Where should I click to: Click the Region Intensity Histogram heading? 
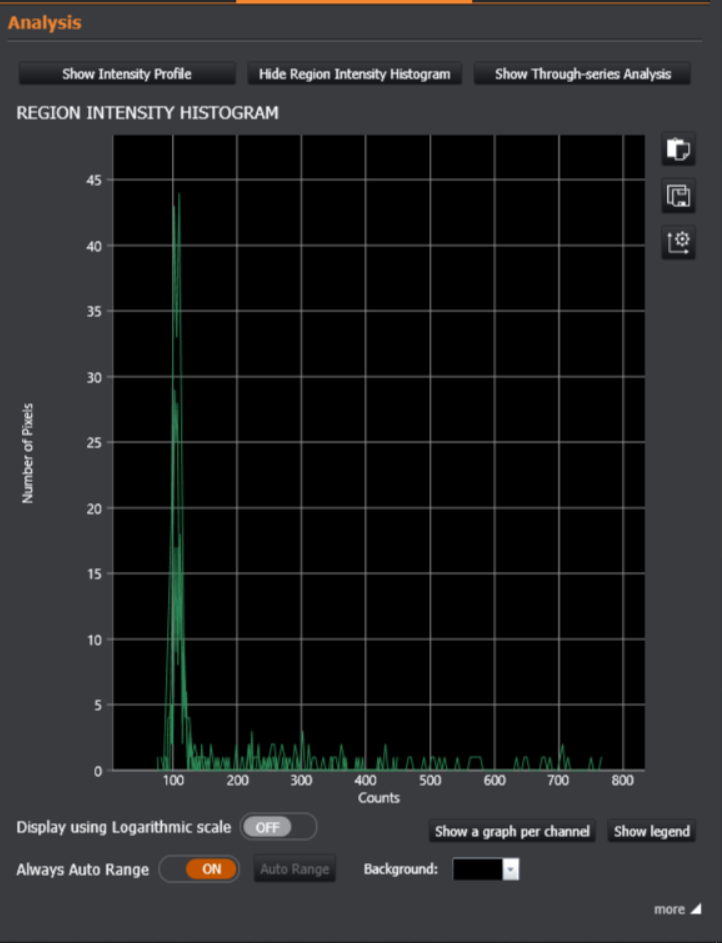147,113
